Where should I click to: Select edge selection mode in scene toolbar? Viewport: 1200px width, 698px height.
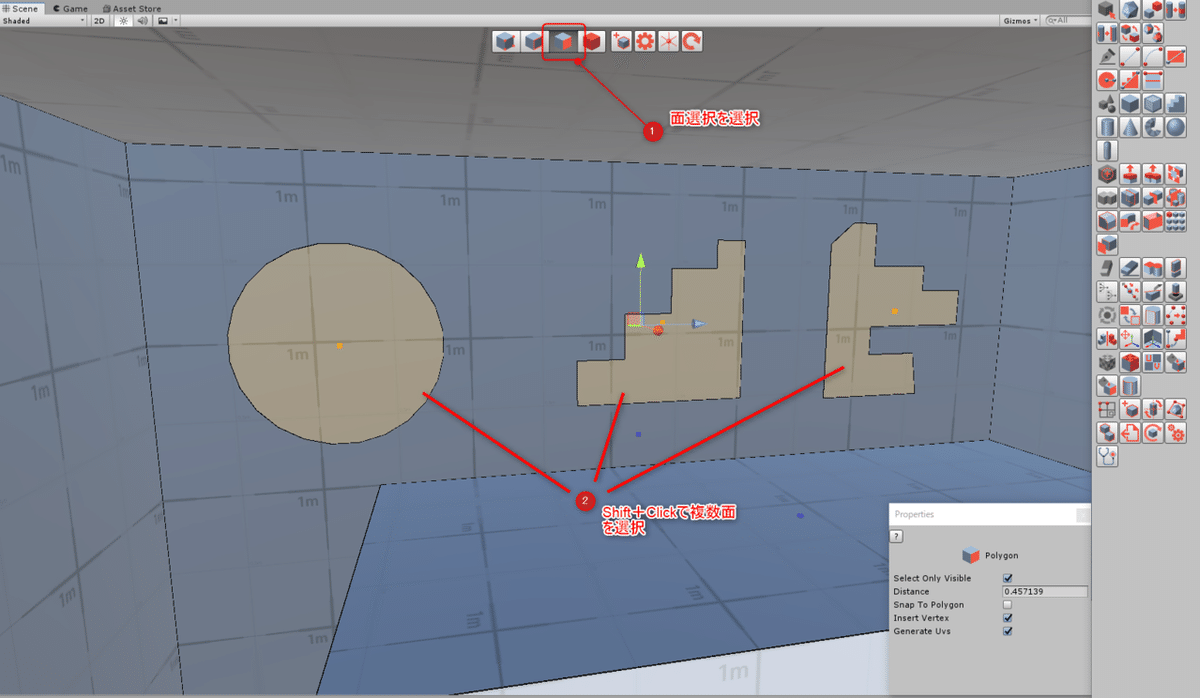[x=534, y=42]
